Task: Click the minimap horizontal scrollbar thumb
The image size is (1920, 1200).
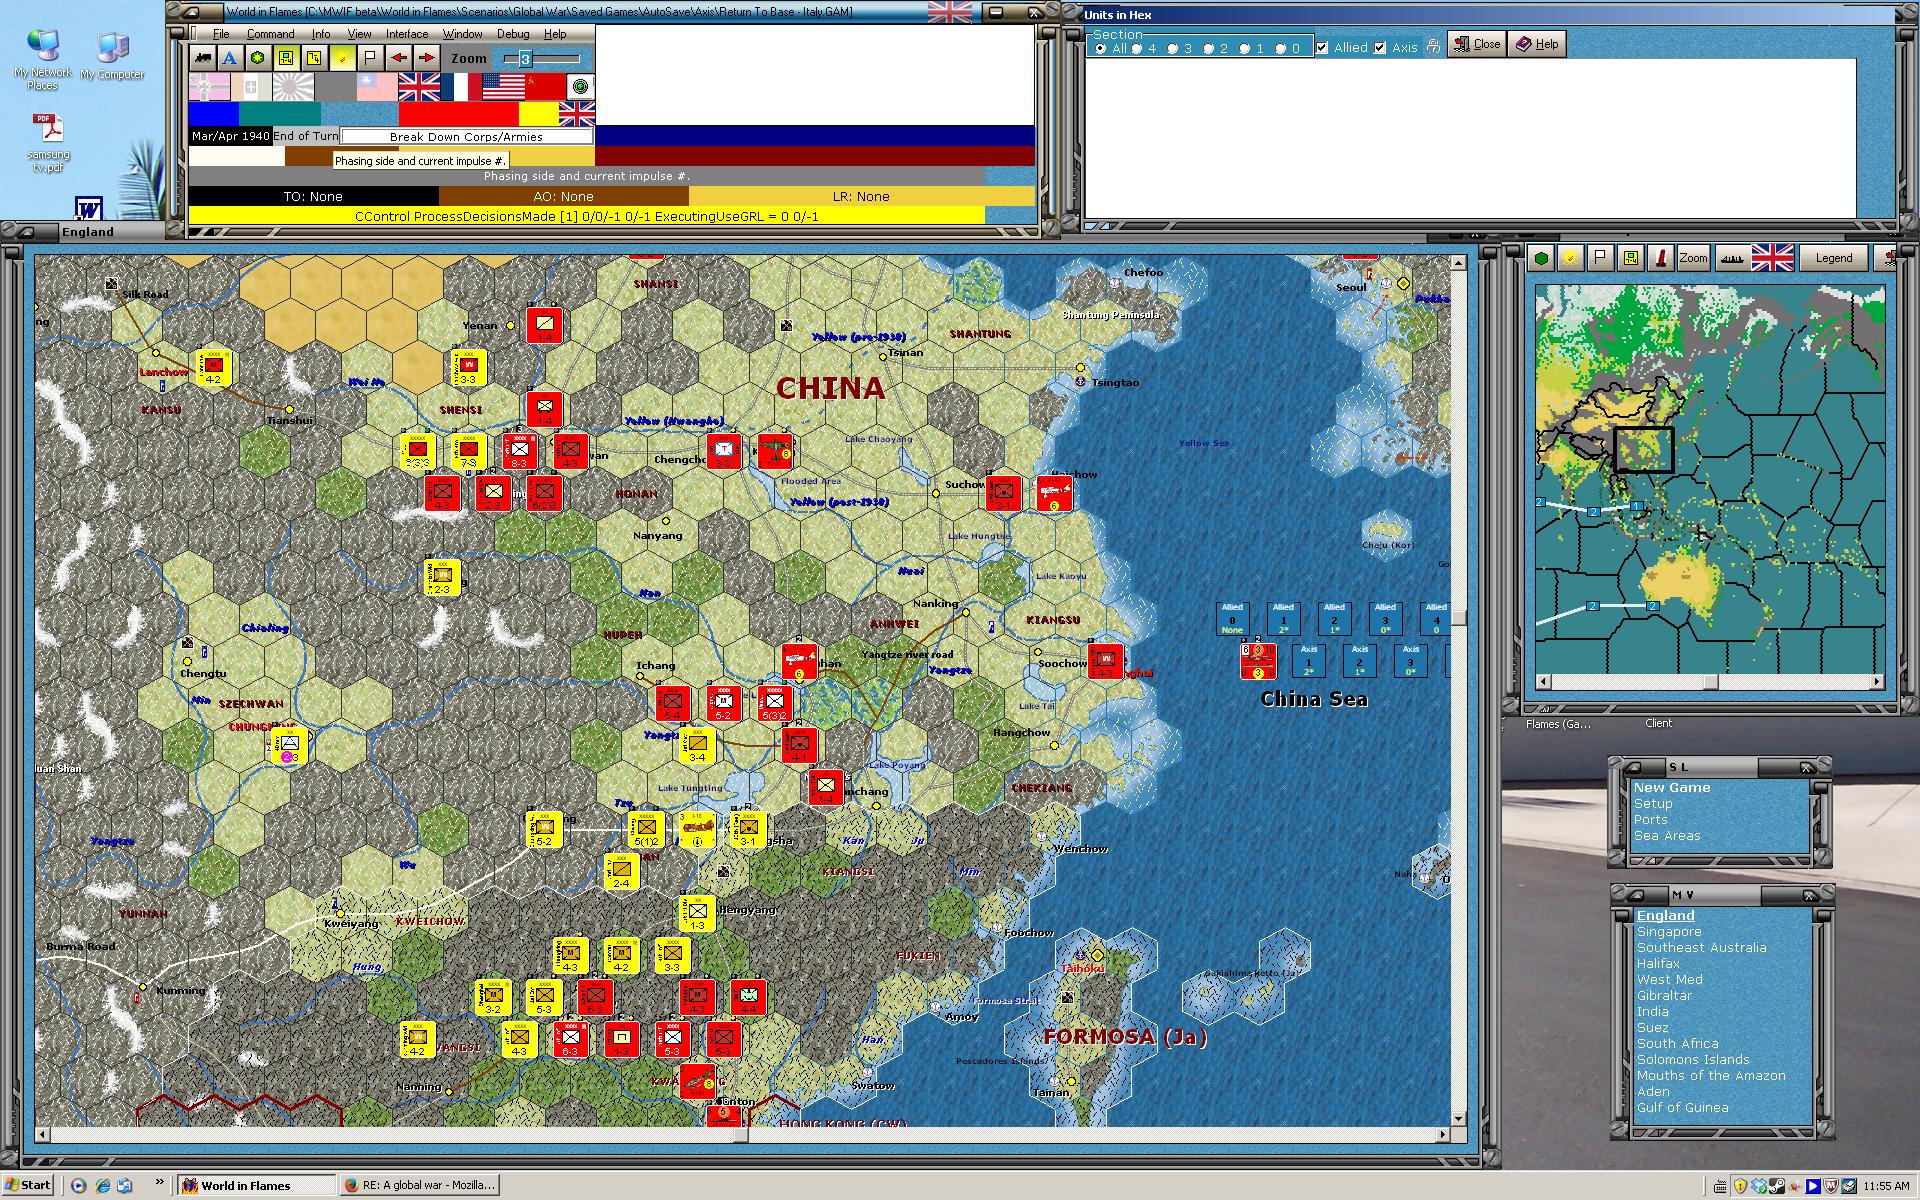Action: coord(1711,682)
